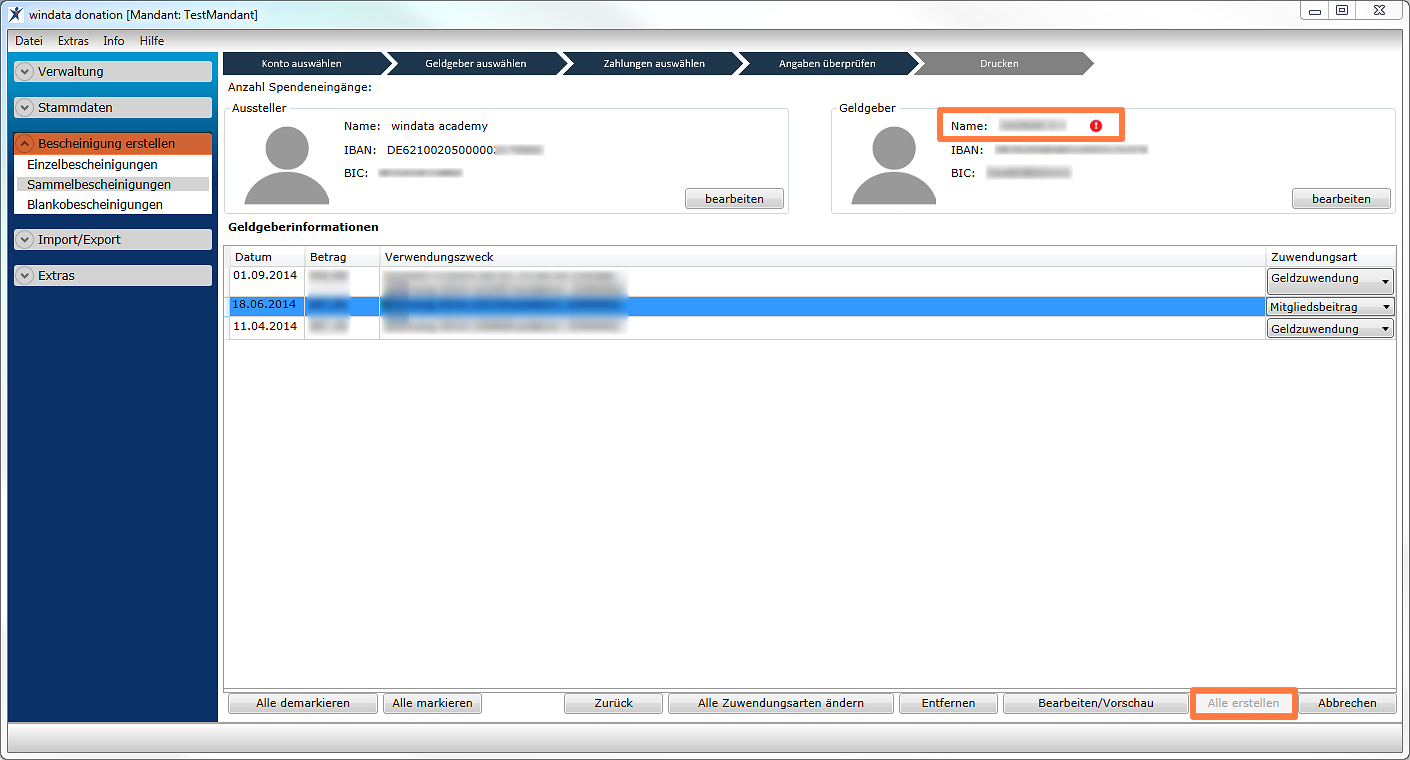This screenshot has height=760, width=1410.
Task: Click the Verwendungszweck column header
Action: tap(822, 257)
